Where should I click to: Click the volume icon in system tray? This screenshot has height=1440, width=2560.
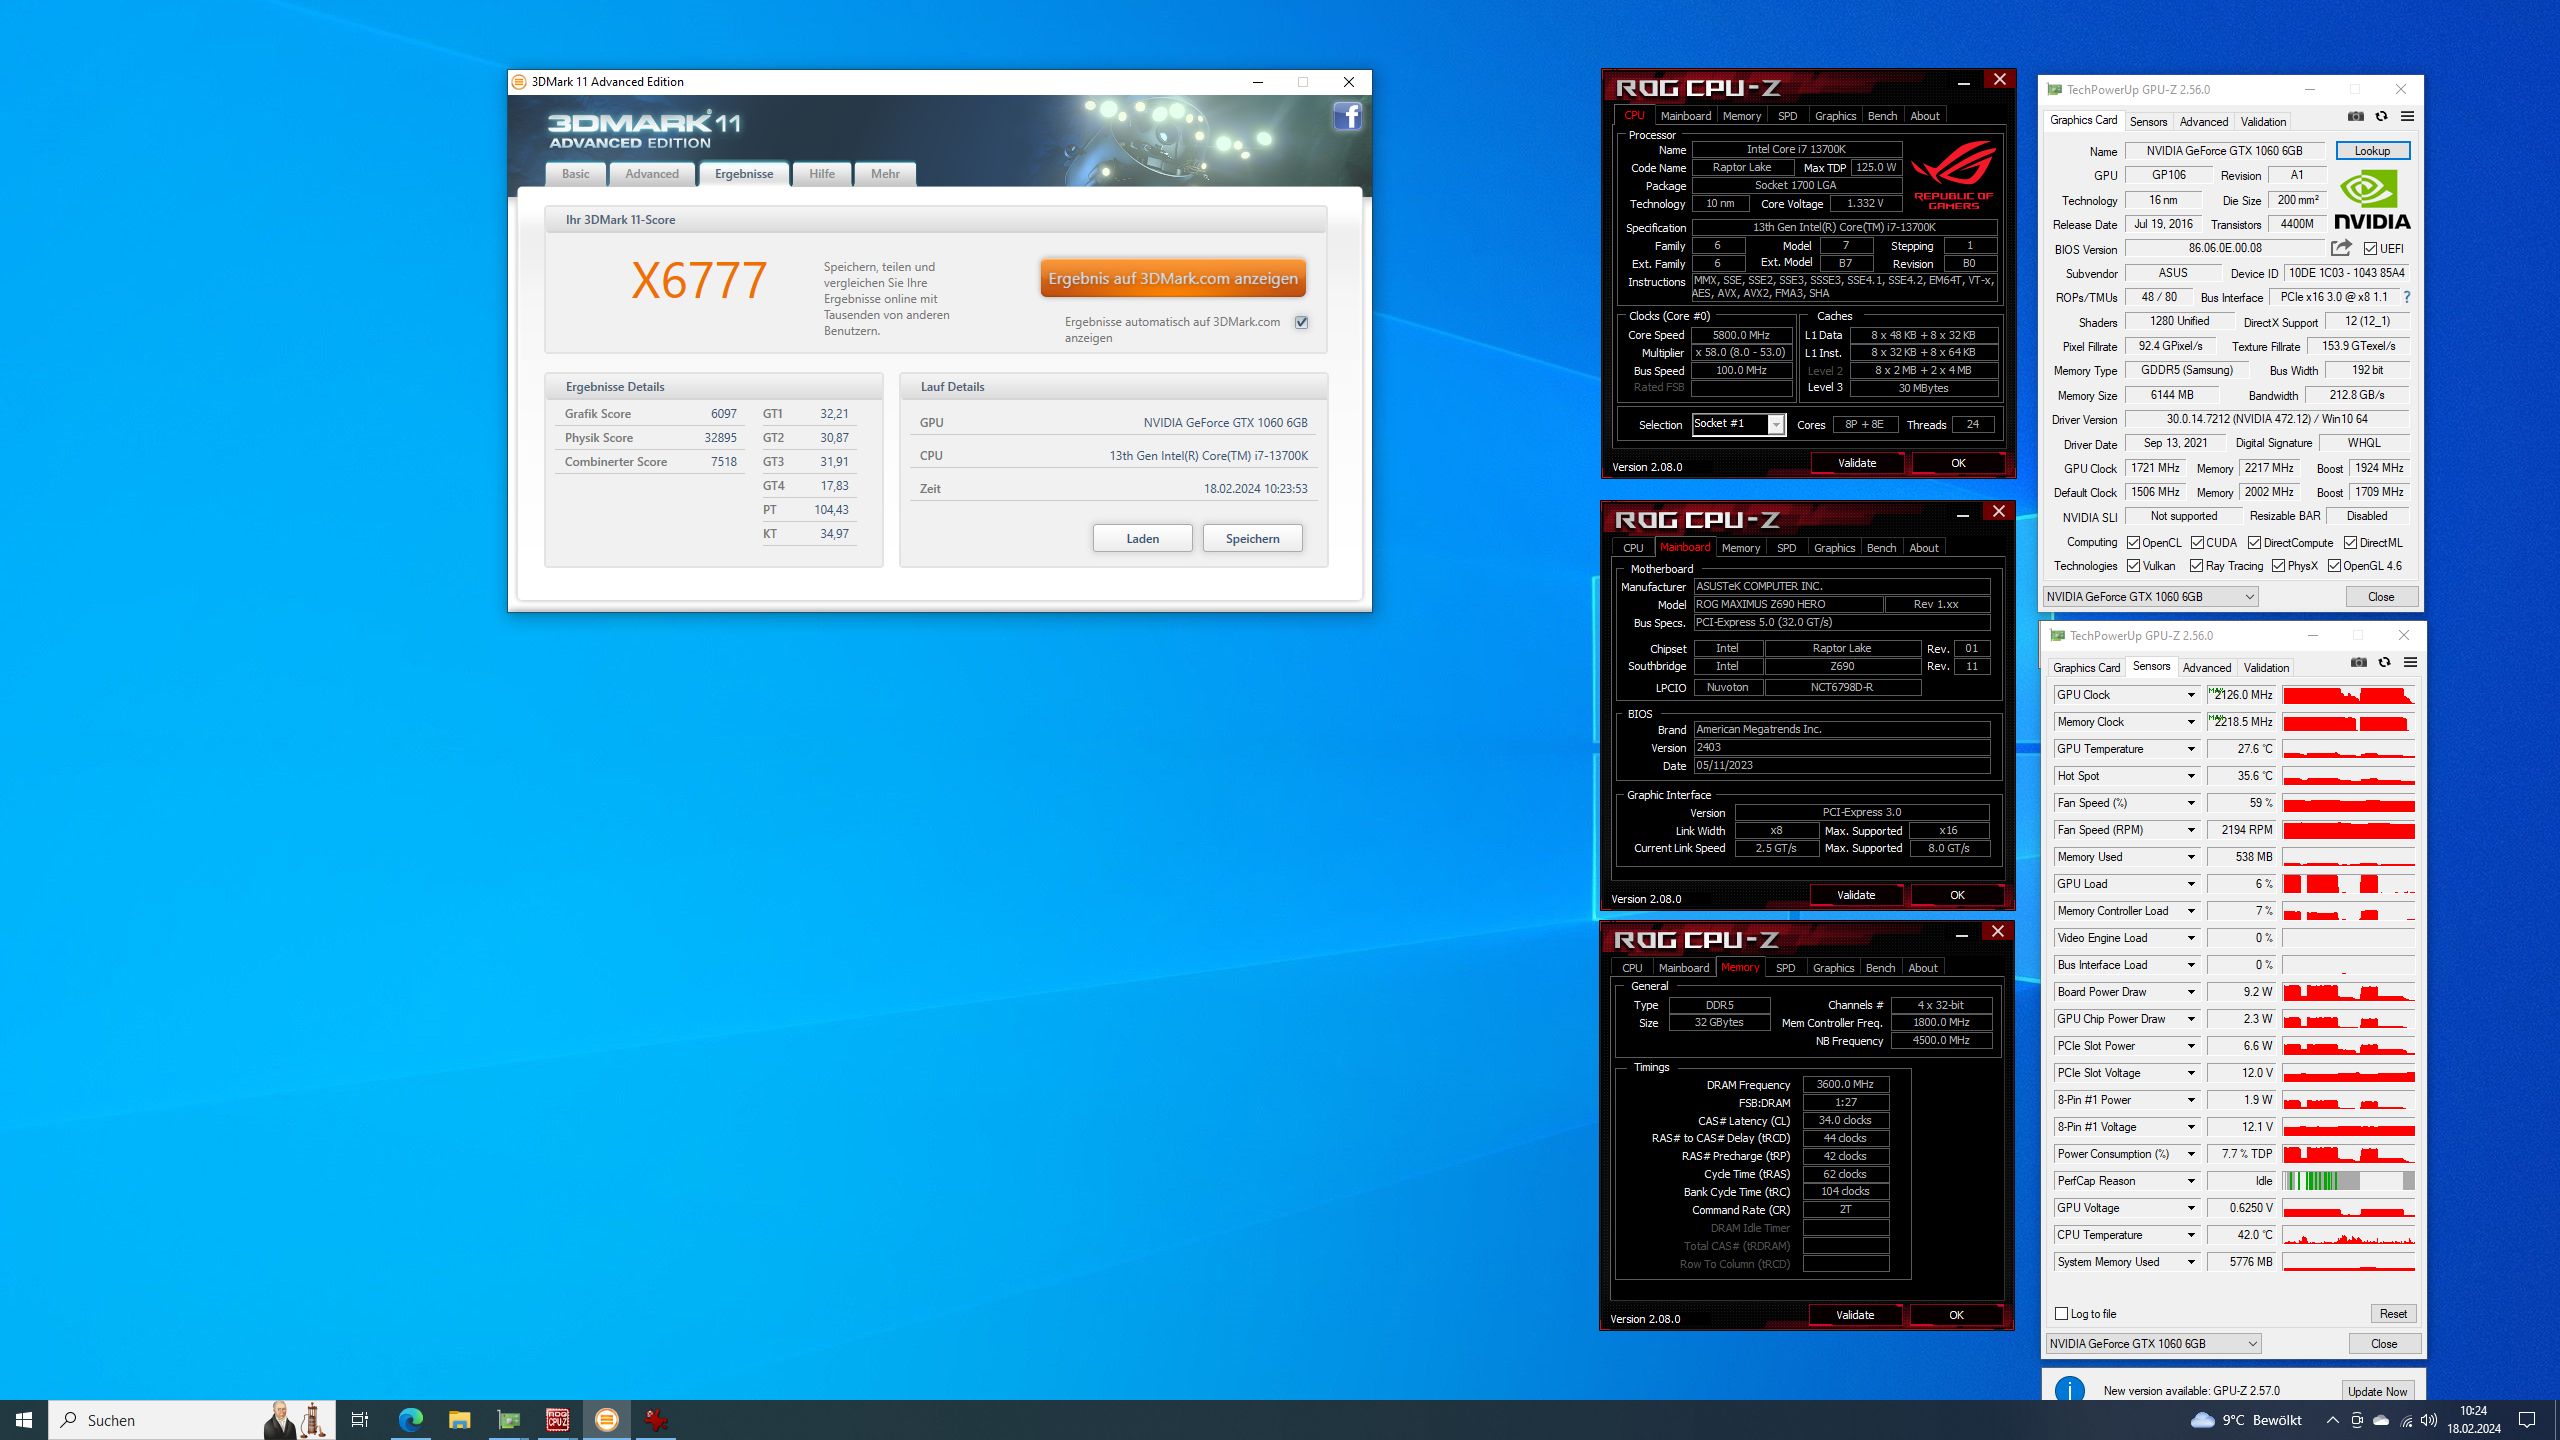tap(2429, 1420)
